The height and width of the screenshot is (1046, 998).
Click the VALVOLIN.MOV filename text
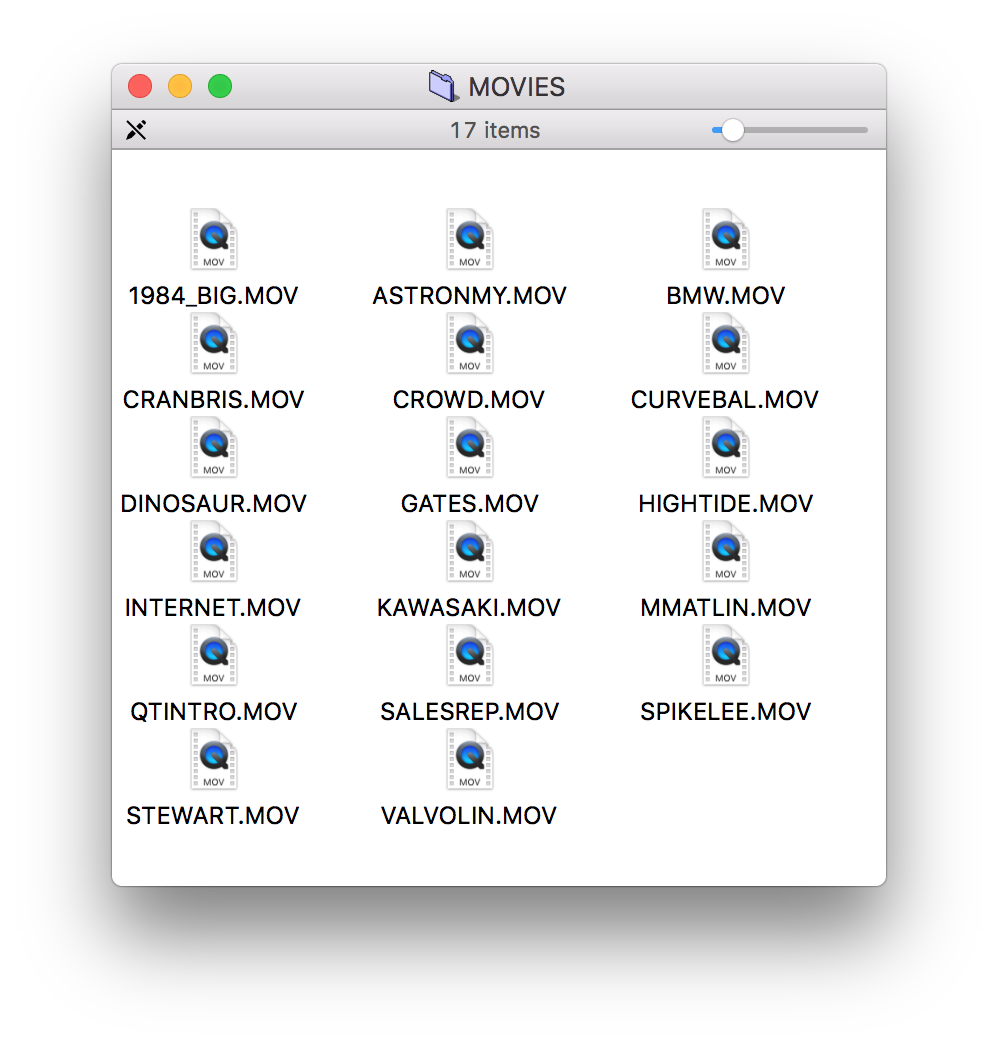tap(469, 816)
